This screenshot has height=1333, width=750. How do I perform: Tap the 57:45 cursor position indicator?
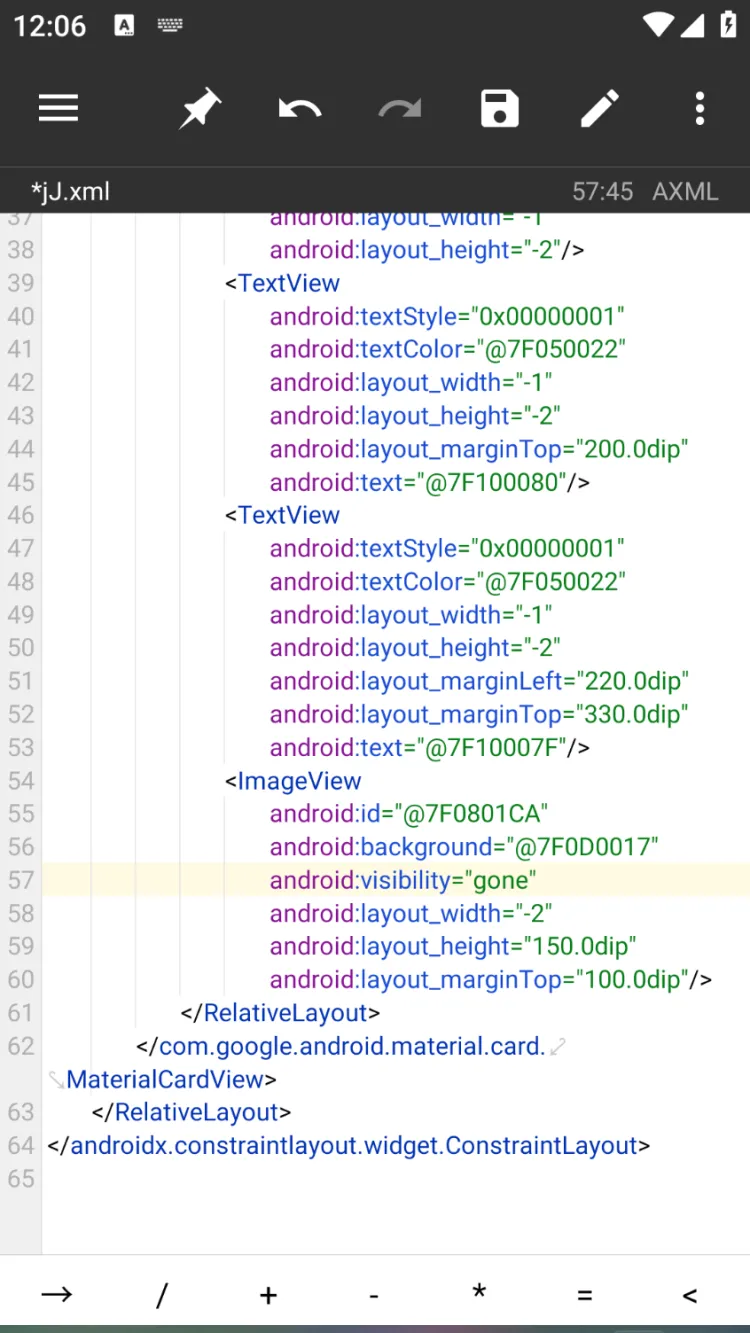point(602,191)
